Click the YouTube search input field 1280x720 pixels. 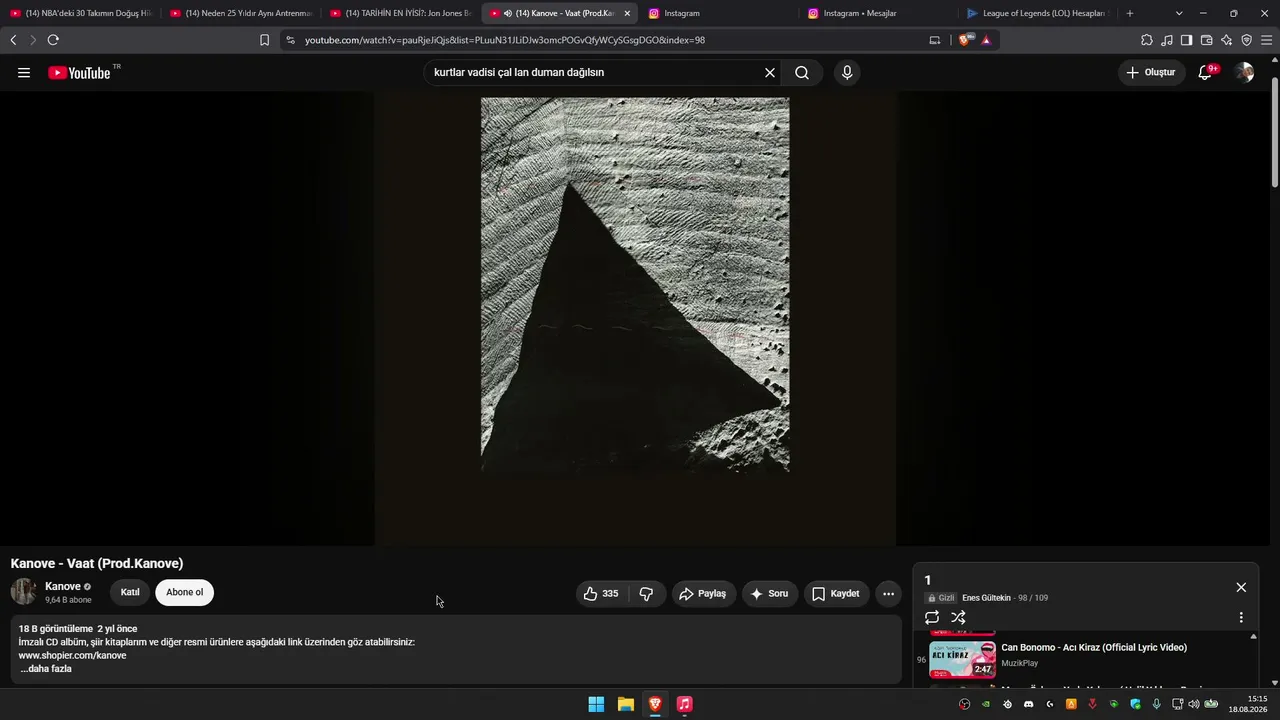click(x=595, y=72)
